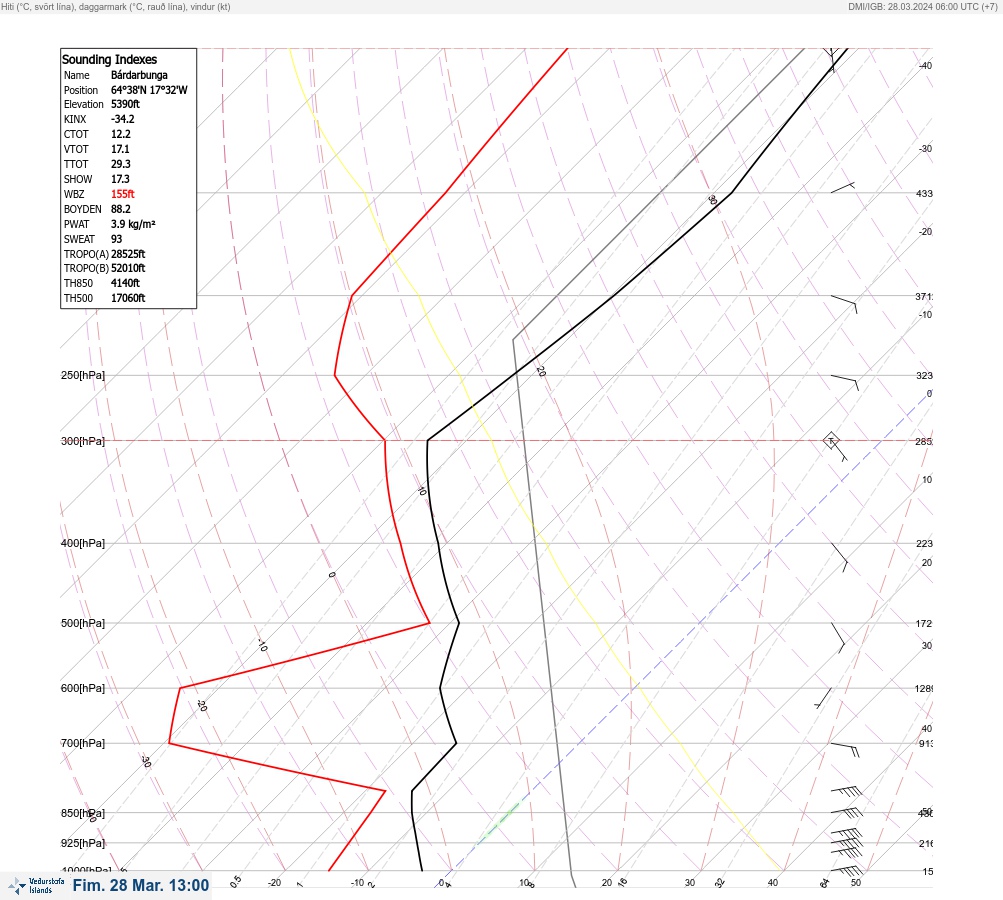Select the elevation value 5390ft
Screen dimensions: 1003x900
125,104
